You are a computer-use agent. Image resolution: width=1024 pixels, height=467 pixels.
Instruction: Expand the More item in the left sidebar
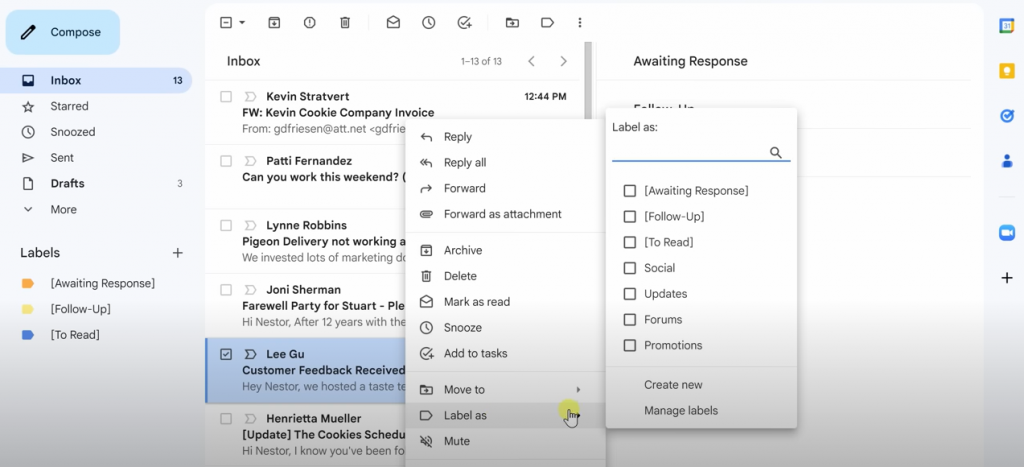pyautogui.click(x=63, y=209)
